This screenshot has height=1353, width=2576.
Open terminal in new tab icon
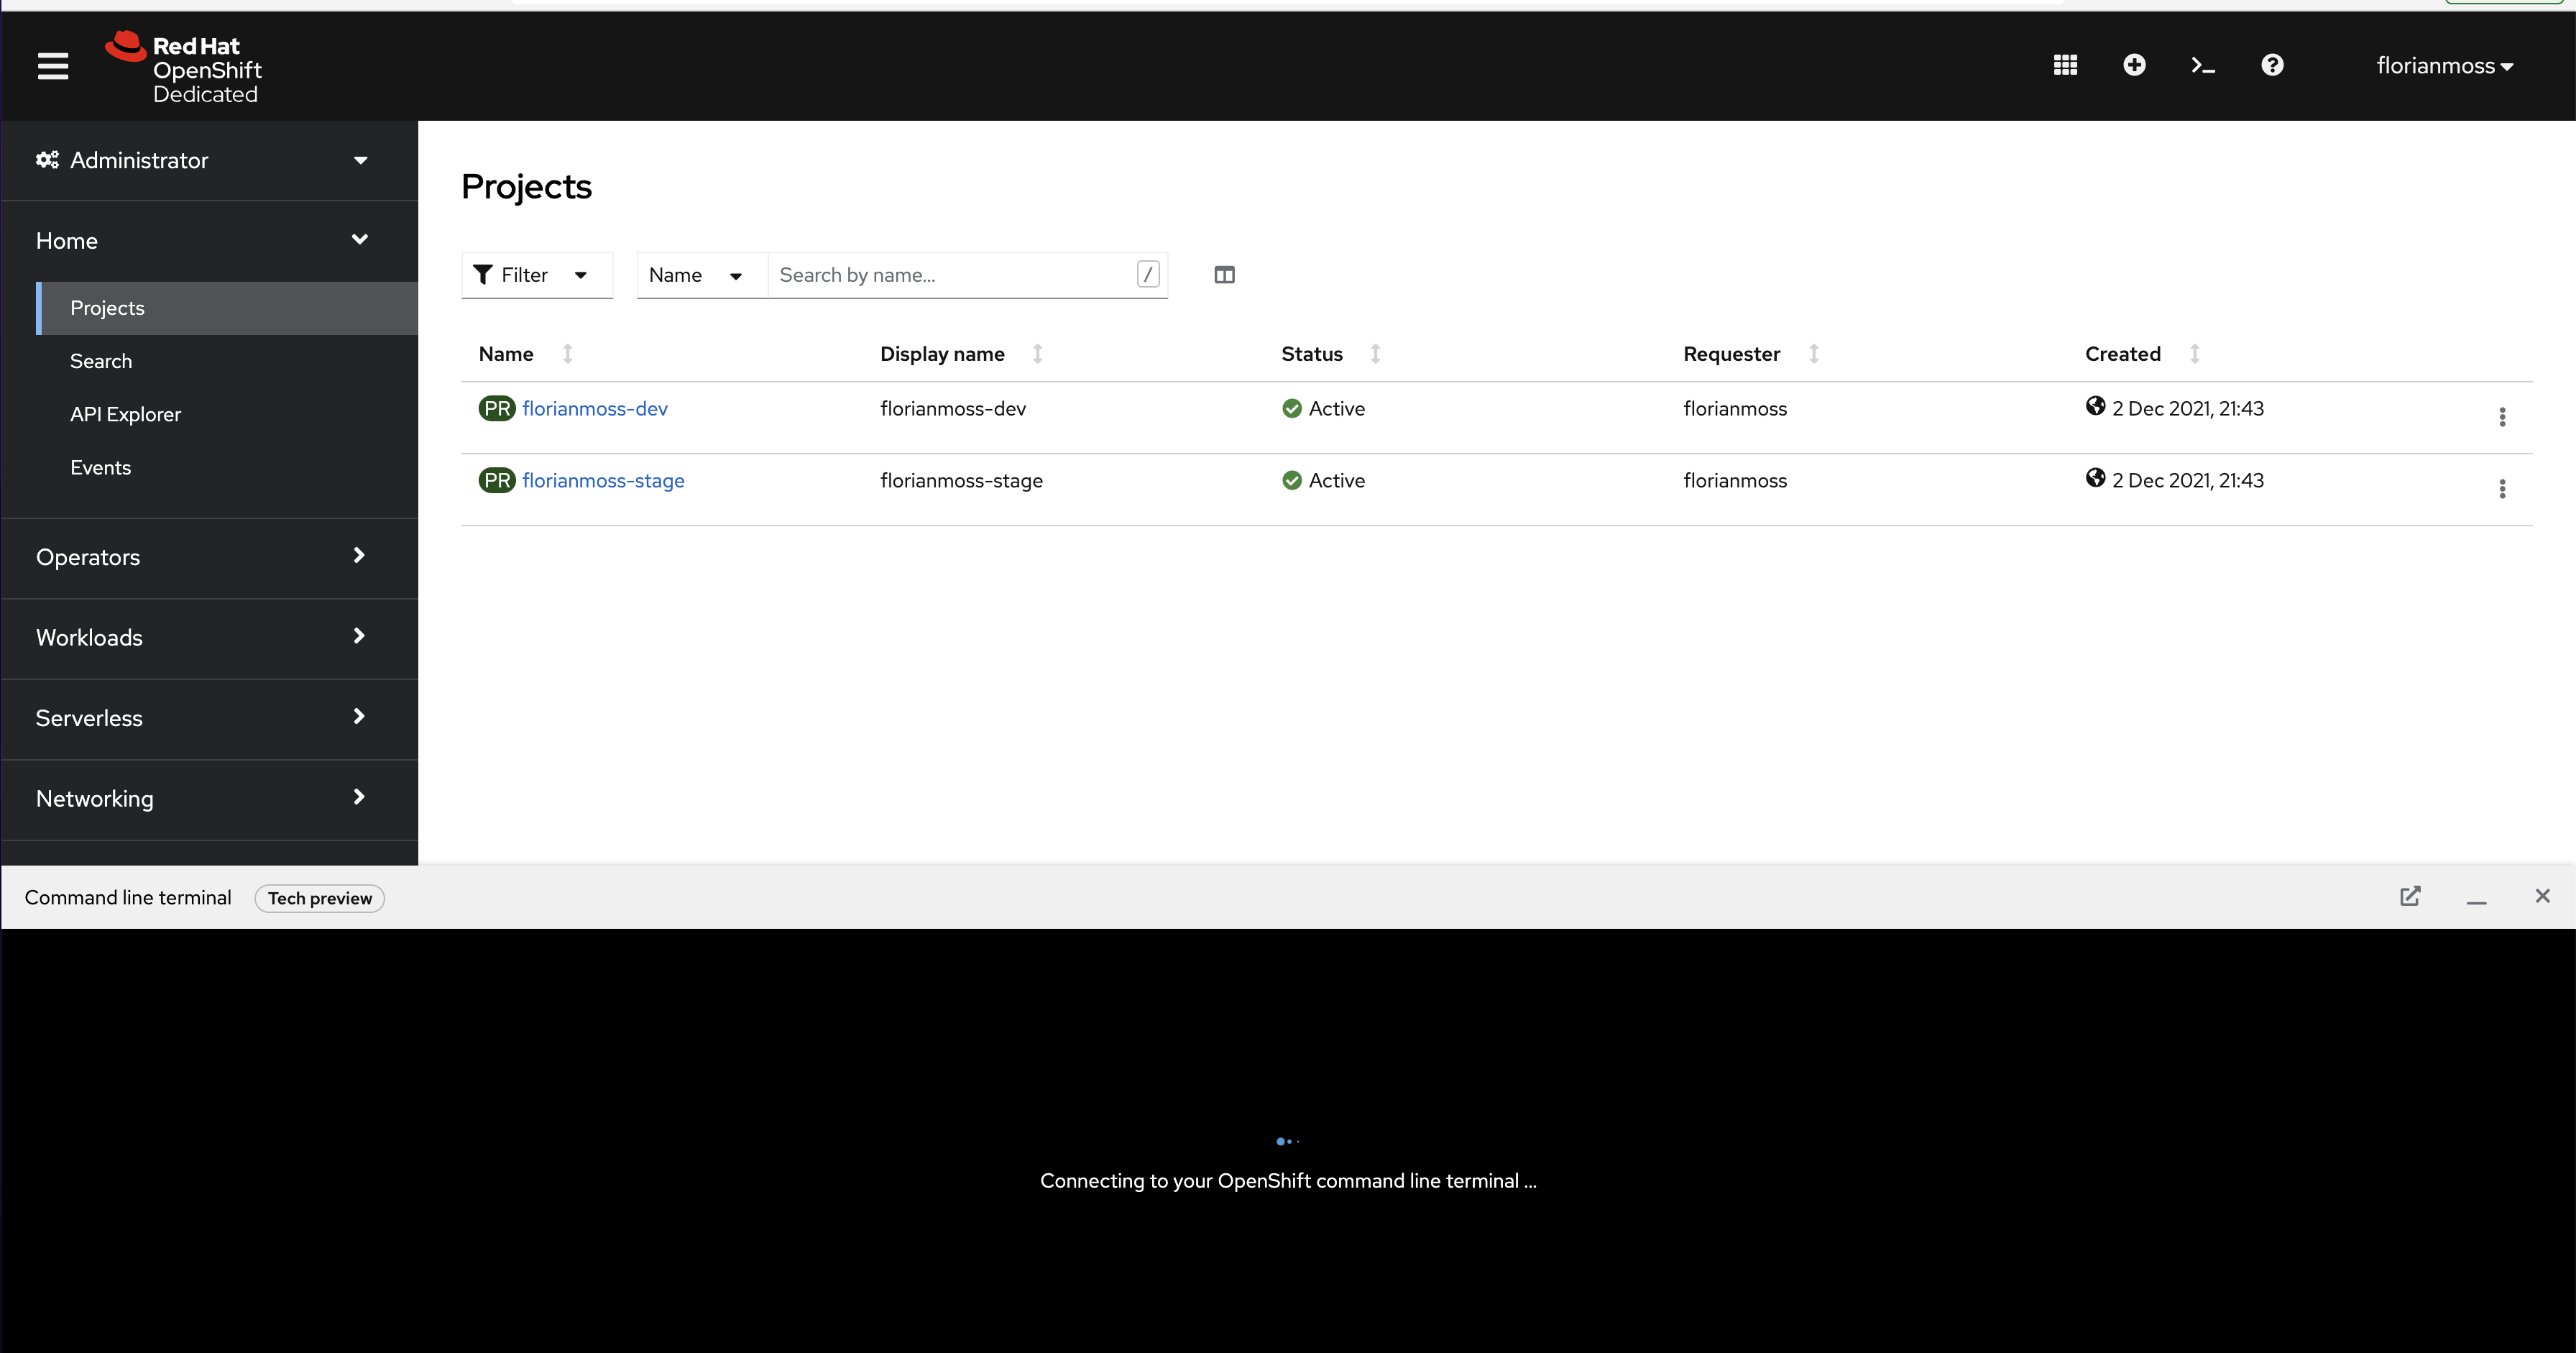pyautogui.click(x=2410, y=896)
